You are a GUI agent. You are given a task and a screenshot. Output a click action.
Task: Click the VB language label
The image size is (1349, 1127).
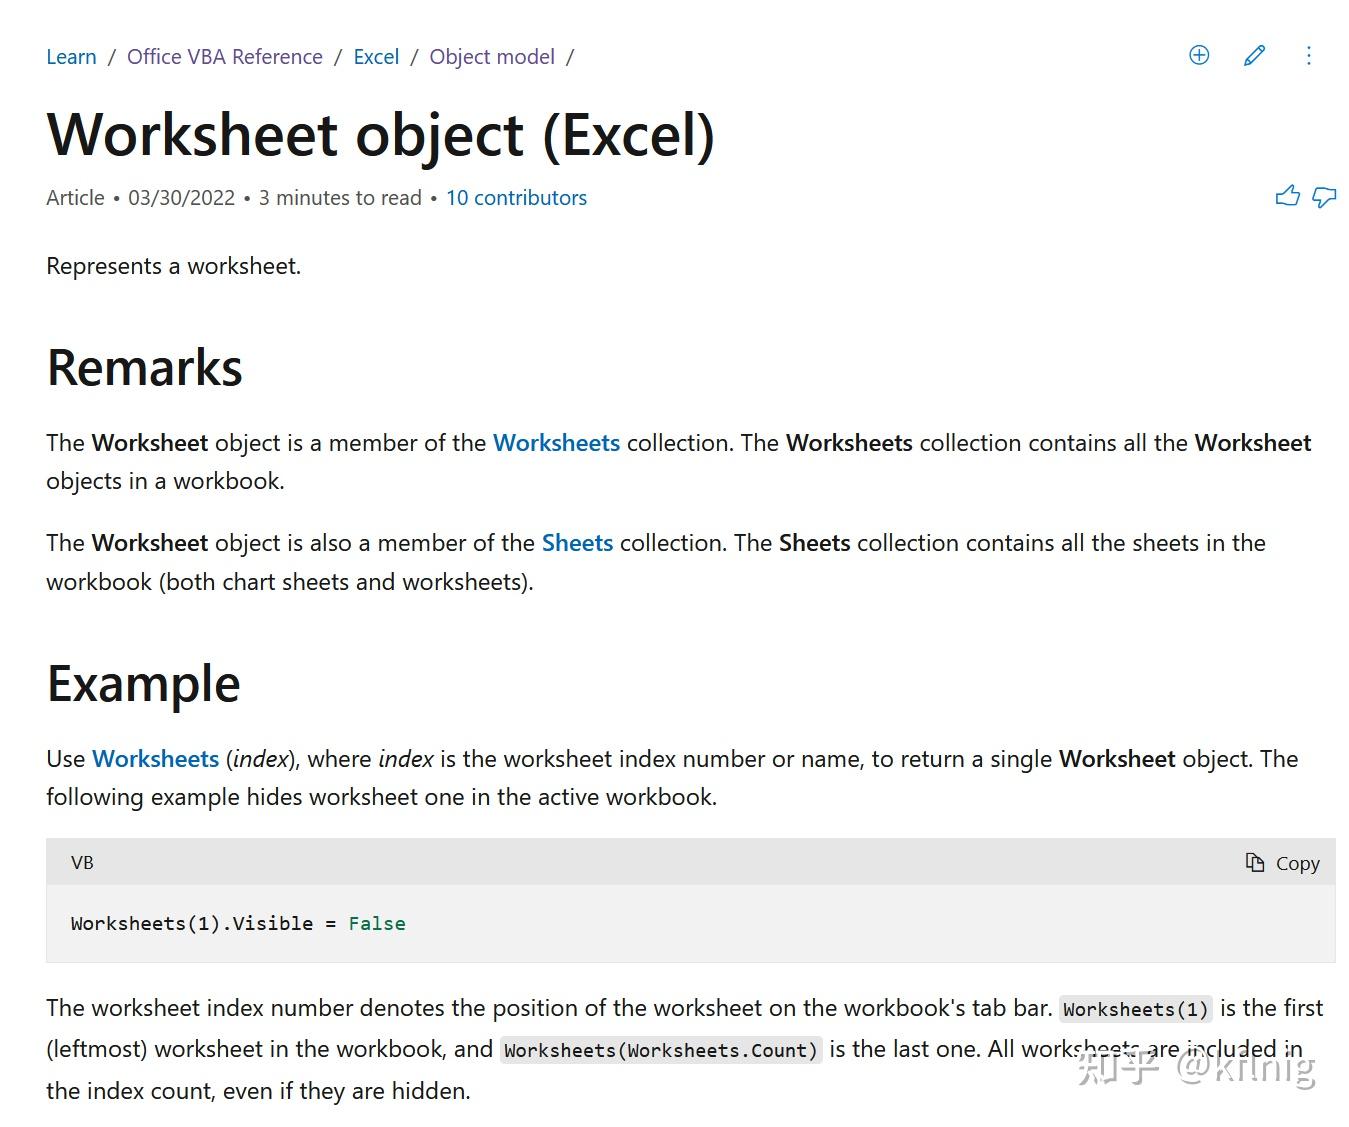tap(82, 862)
